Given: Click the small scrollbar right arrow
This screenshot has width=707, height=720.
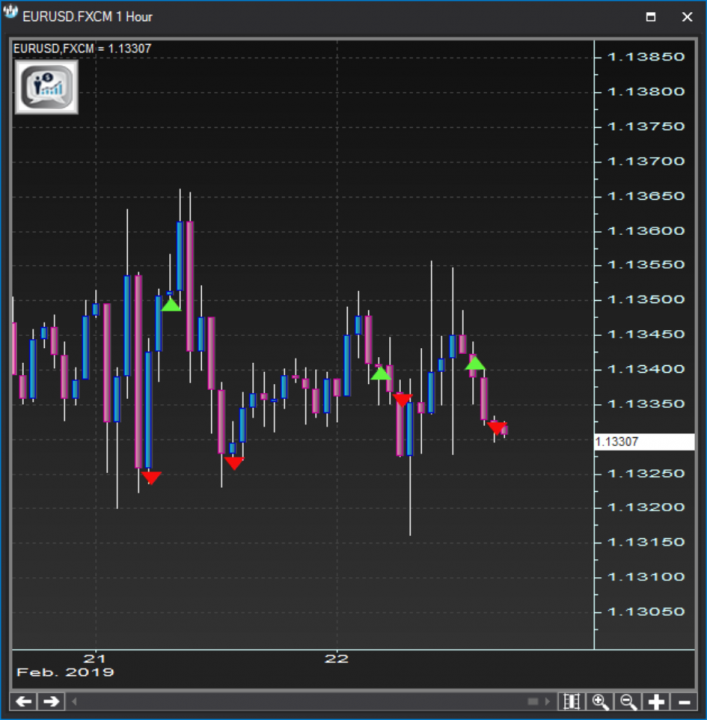Looking at the screenshot, I should tap(547, 702).
